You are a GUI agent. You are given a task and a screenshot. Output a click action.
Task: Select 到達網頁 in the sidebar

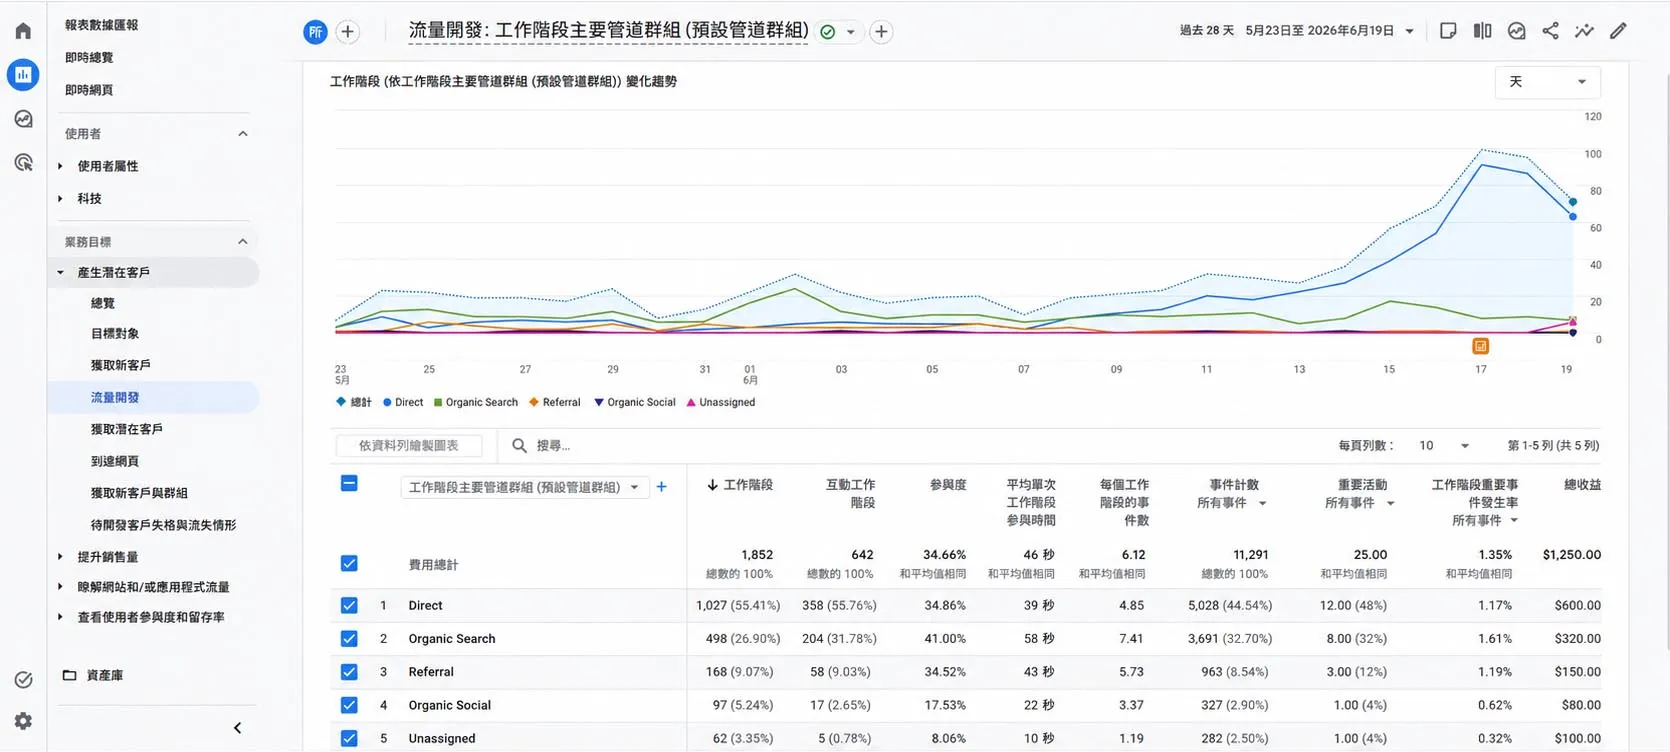(x=115, y=461)
